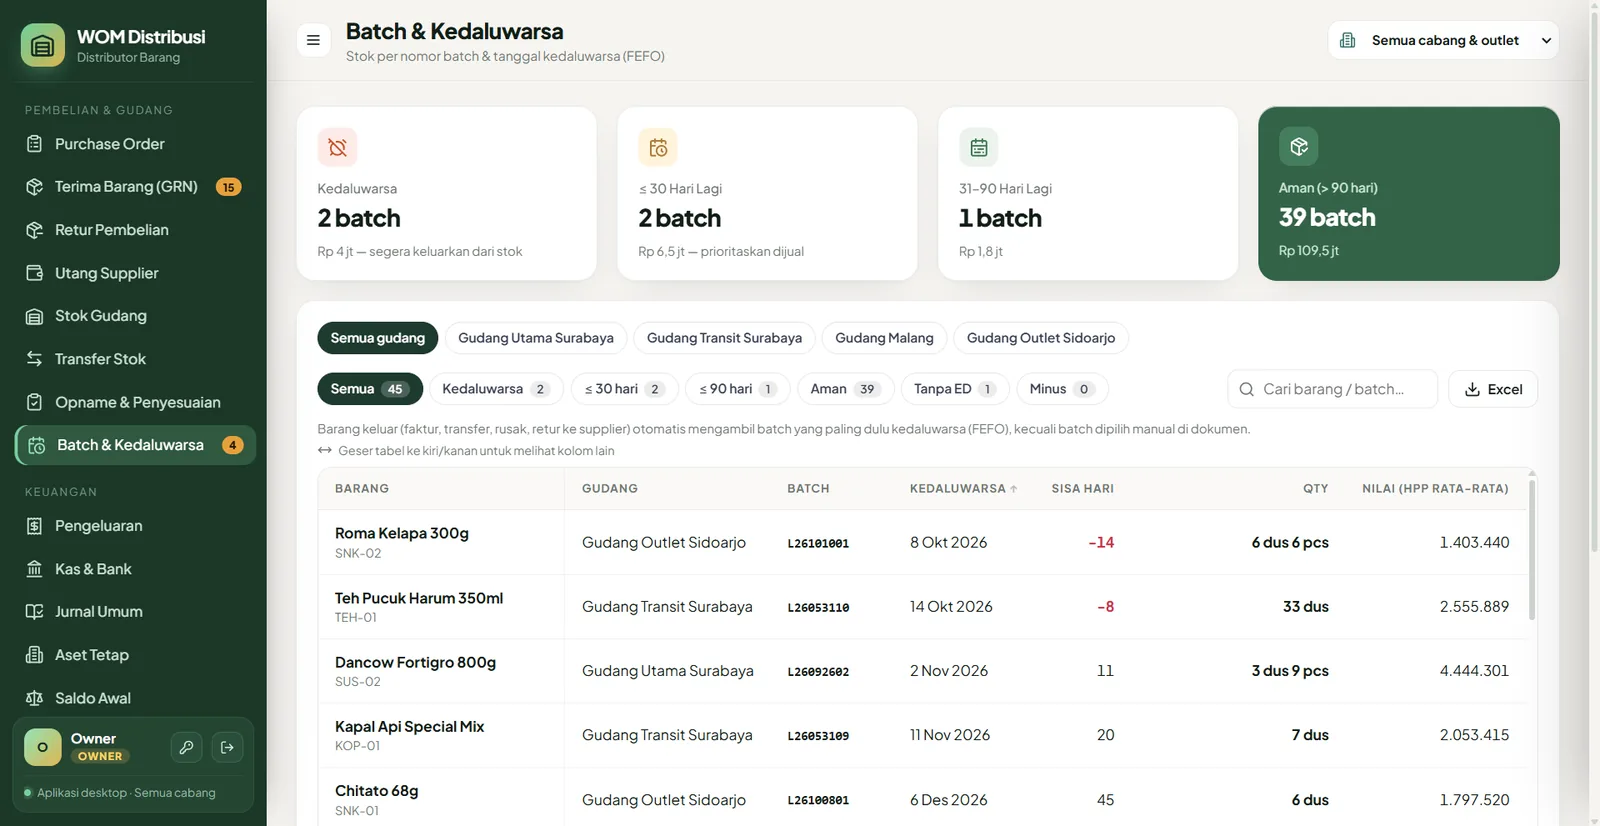Filter batches ≤ 30 hari

tap(624, 389)
